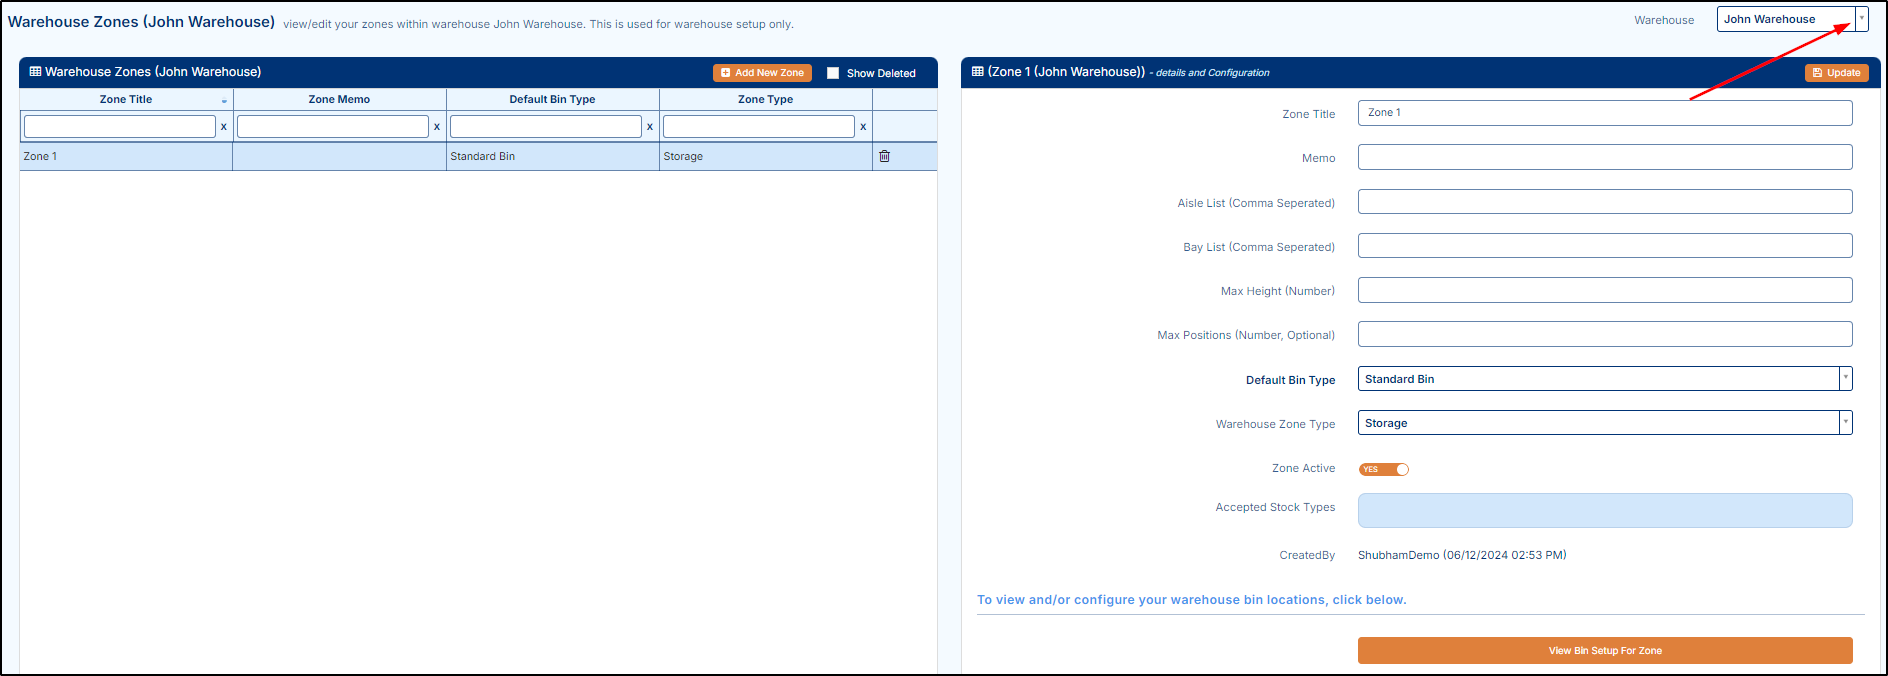Focus the Max Height number field
1888x676 pixels.
tap(1604, 290)
